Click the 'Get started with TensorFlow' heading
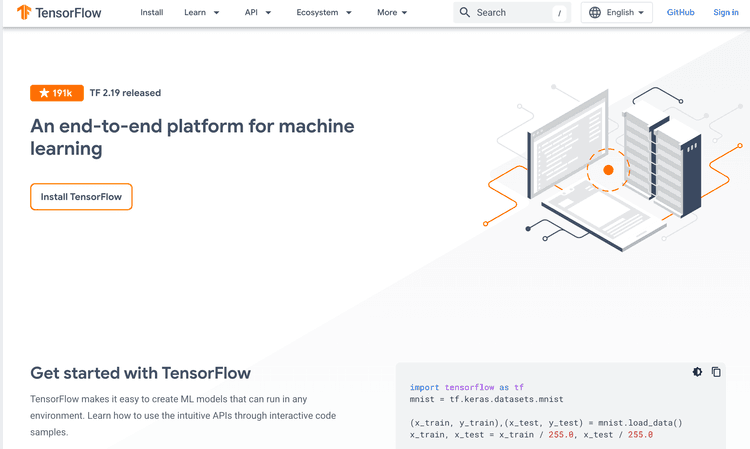The image size is (750, 449). (x=140, y=373)
